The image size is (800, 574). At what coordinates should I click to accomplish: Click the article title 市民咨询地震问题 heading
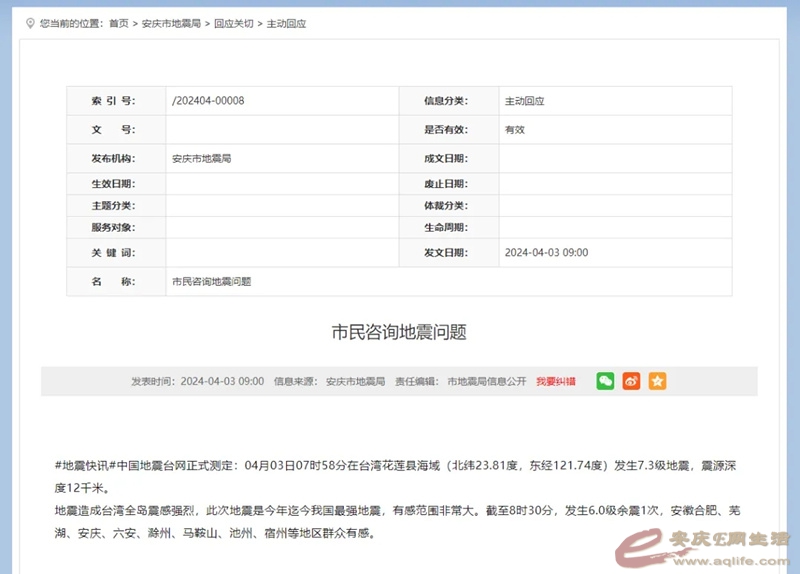pyautogui.click(x=399, y=332)
